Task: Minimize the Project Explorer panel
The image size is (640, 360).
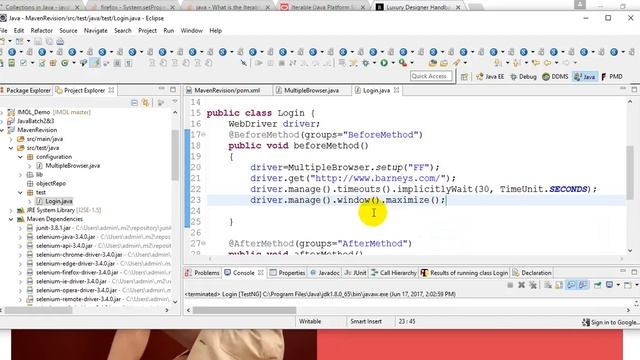Action: pos(162,89)
